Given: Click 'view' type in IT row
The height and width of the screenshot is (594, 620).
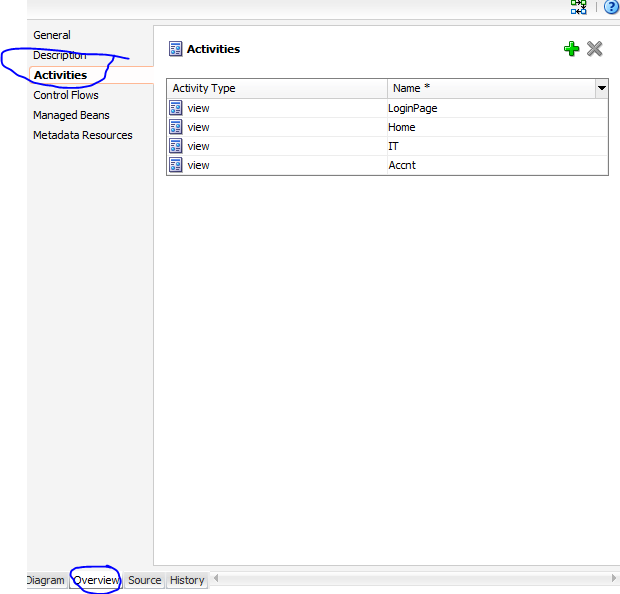Looking at the screenshot, I should tap(198, 146).
